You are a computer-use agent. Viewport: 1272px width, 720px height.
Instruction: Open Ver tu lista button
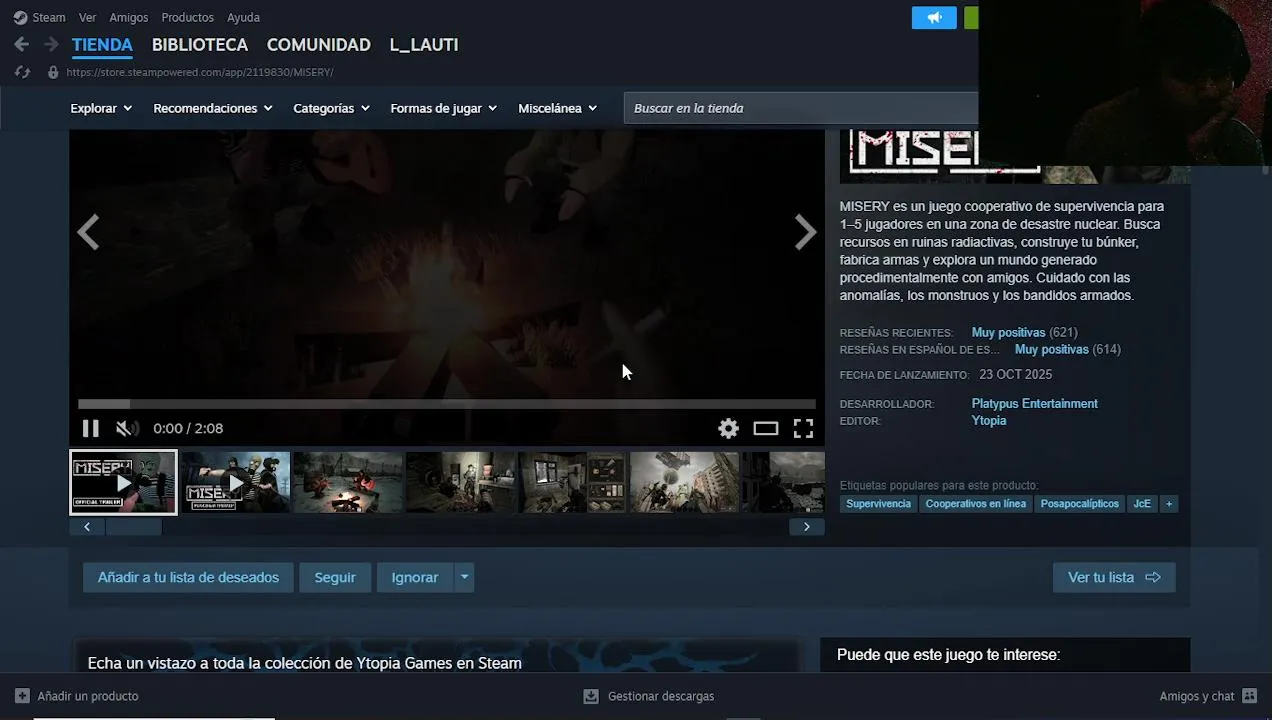click(1114, 577)
